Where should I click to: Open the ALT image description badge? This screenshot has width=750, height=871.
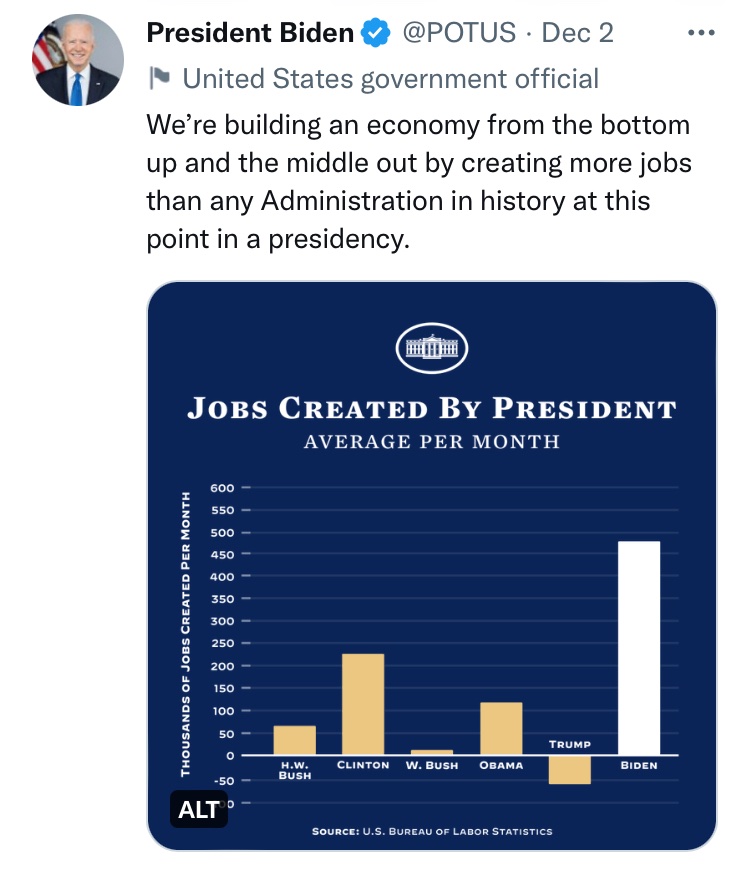click(x=199, y=809)
